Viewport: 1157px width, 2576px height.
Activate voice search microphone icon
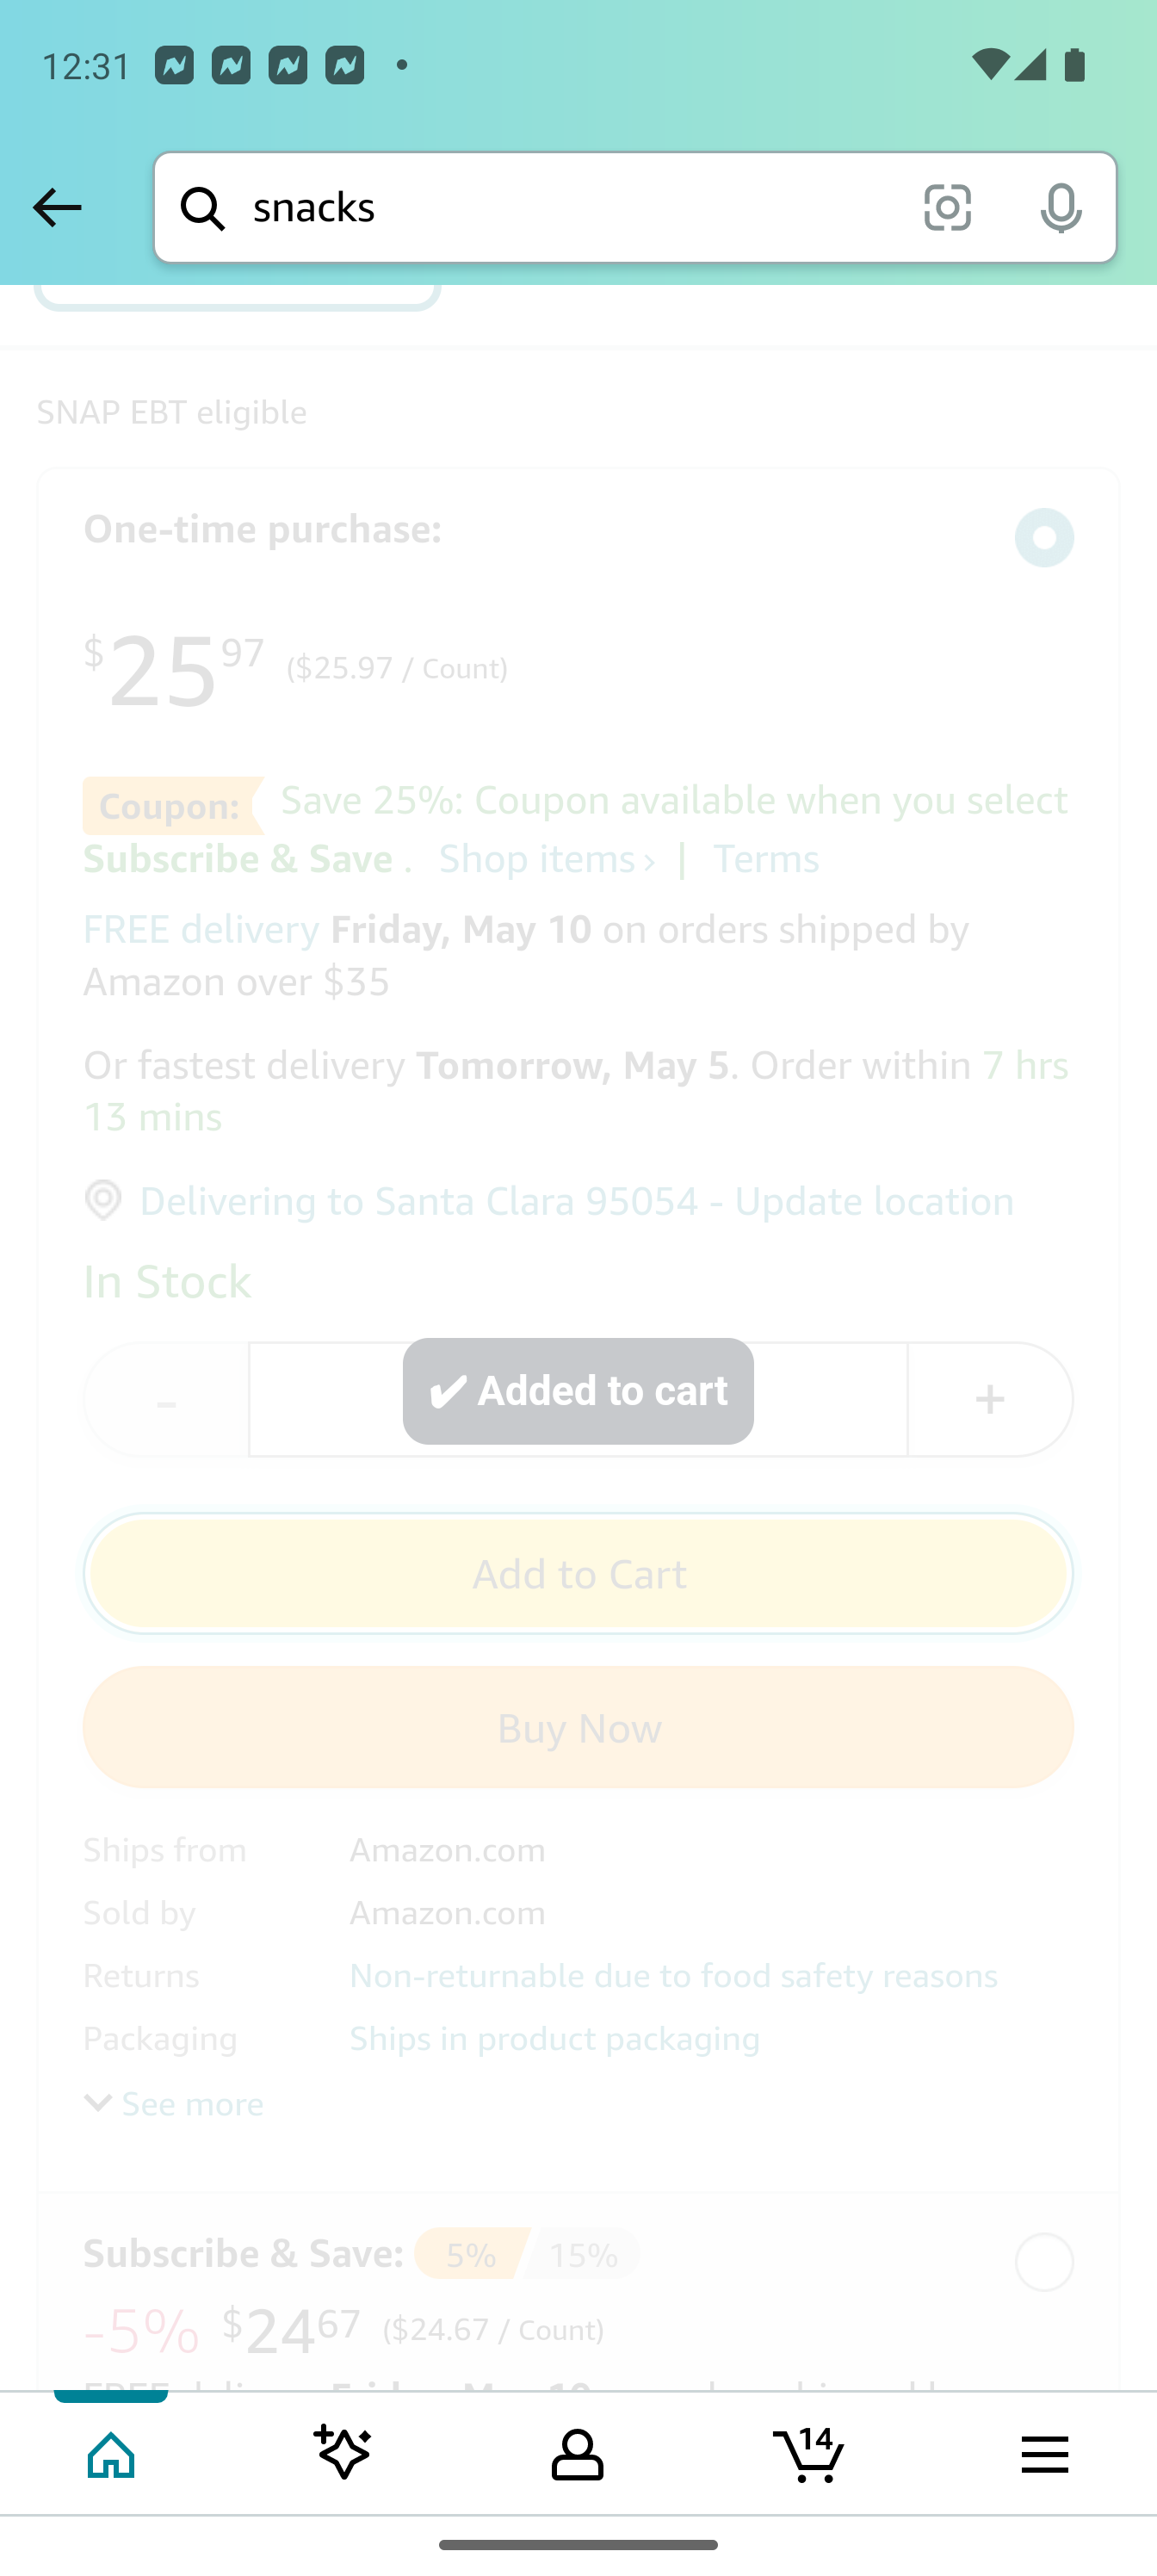1061,208
